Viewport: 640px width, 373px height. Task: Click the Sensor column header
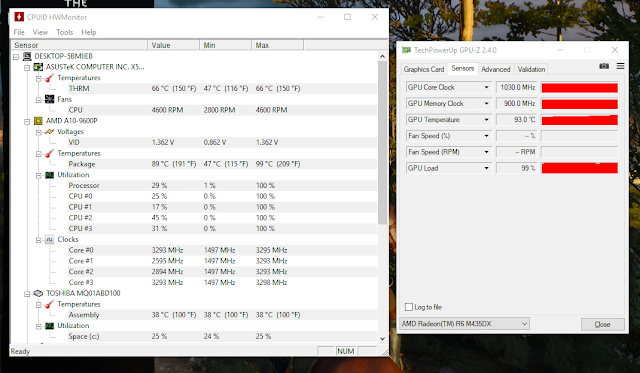coord(80,45)
